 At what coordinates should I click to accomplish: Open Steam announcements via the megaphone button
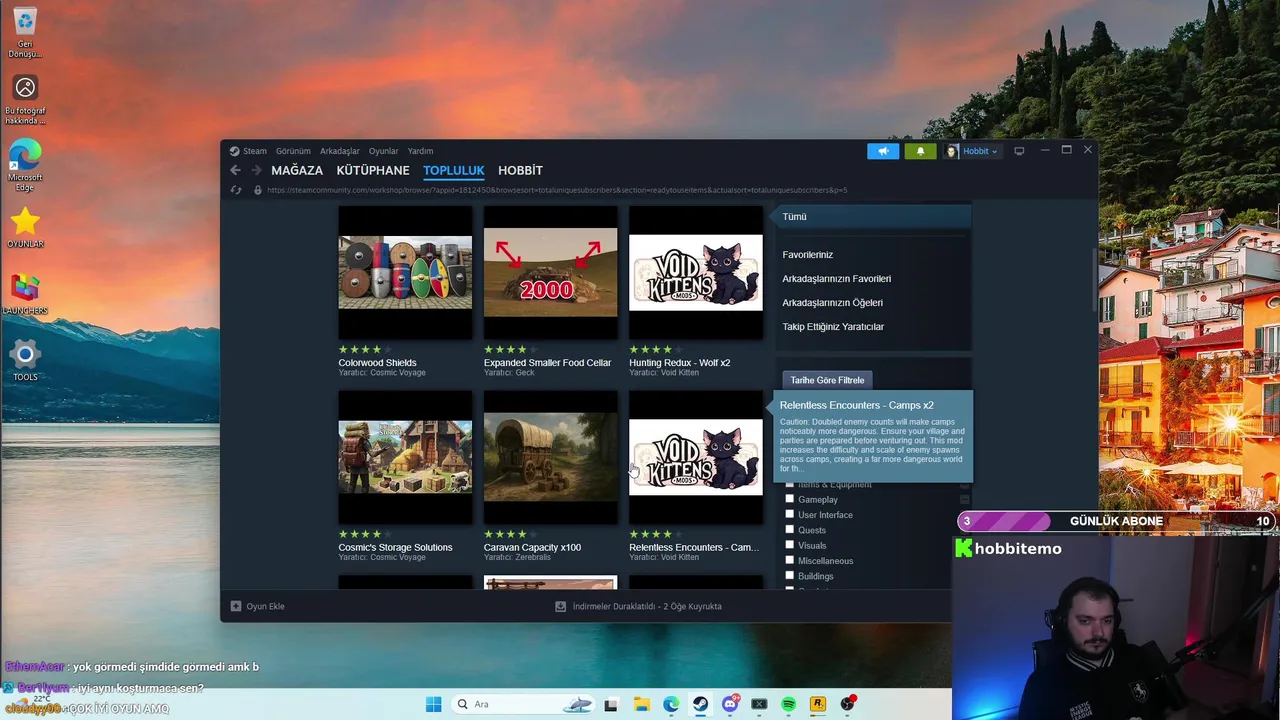tap(883, 151)
